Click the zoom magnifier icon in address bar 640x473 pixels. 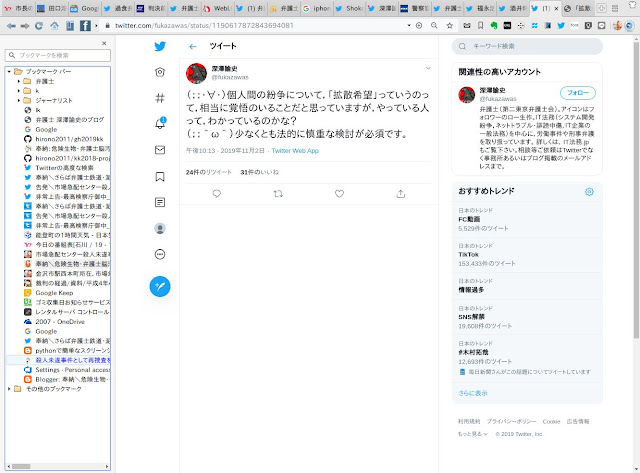[x=434, y=25]
